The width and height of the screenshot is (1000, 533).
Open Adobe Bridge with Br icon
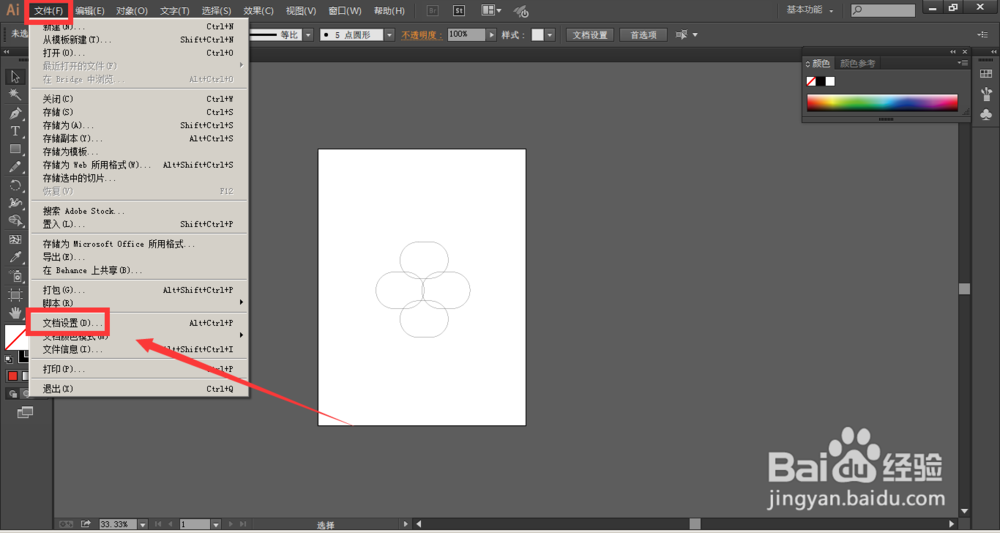pos(432,11)
